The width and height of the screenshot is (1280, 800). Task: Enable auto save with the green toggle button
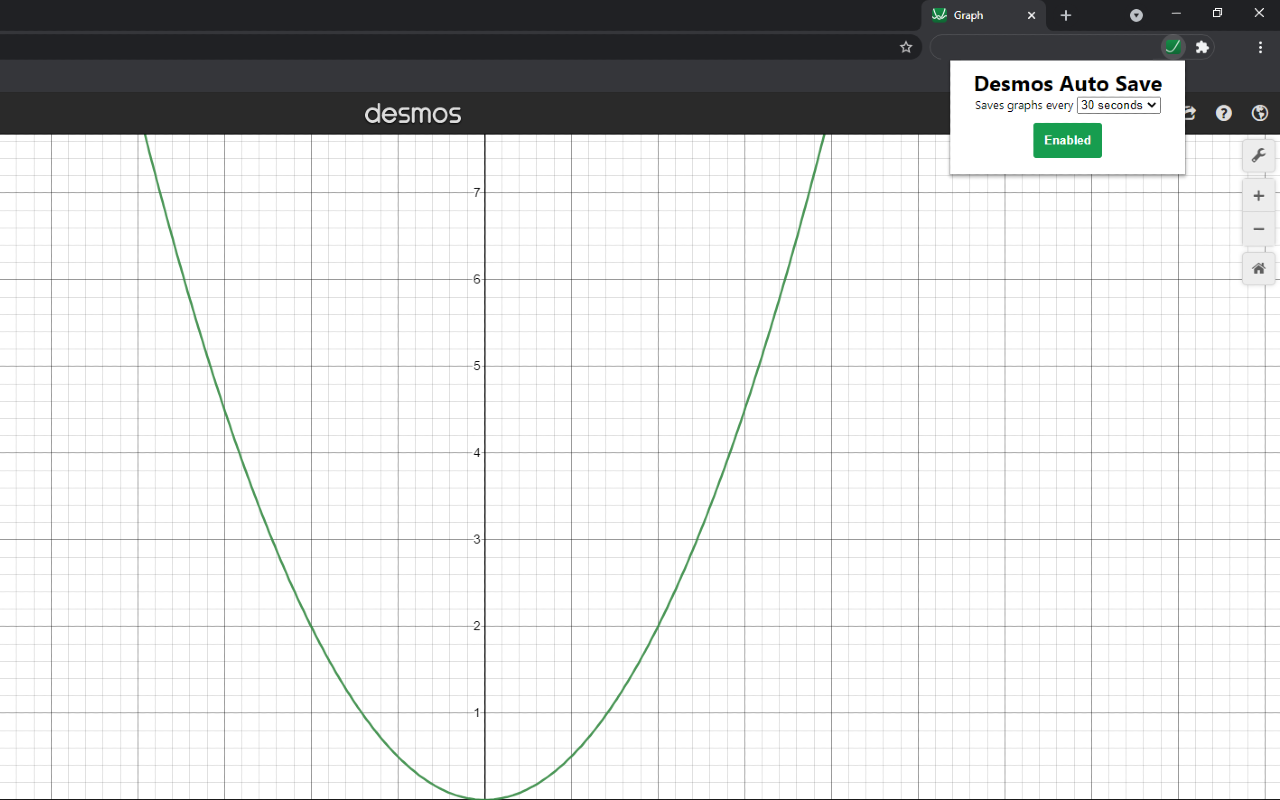coord(1067,140)
